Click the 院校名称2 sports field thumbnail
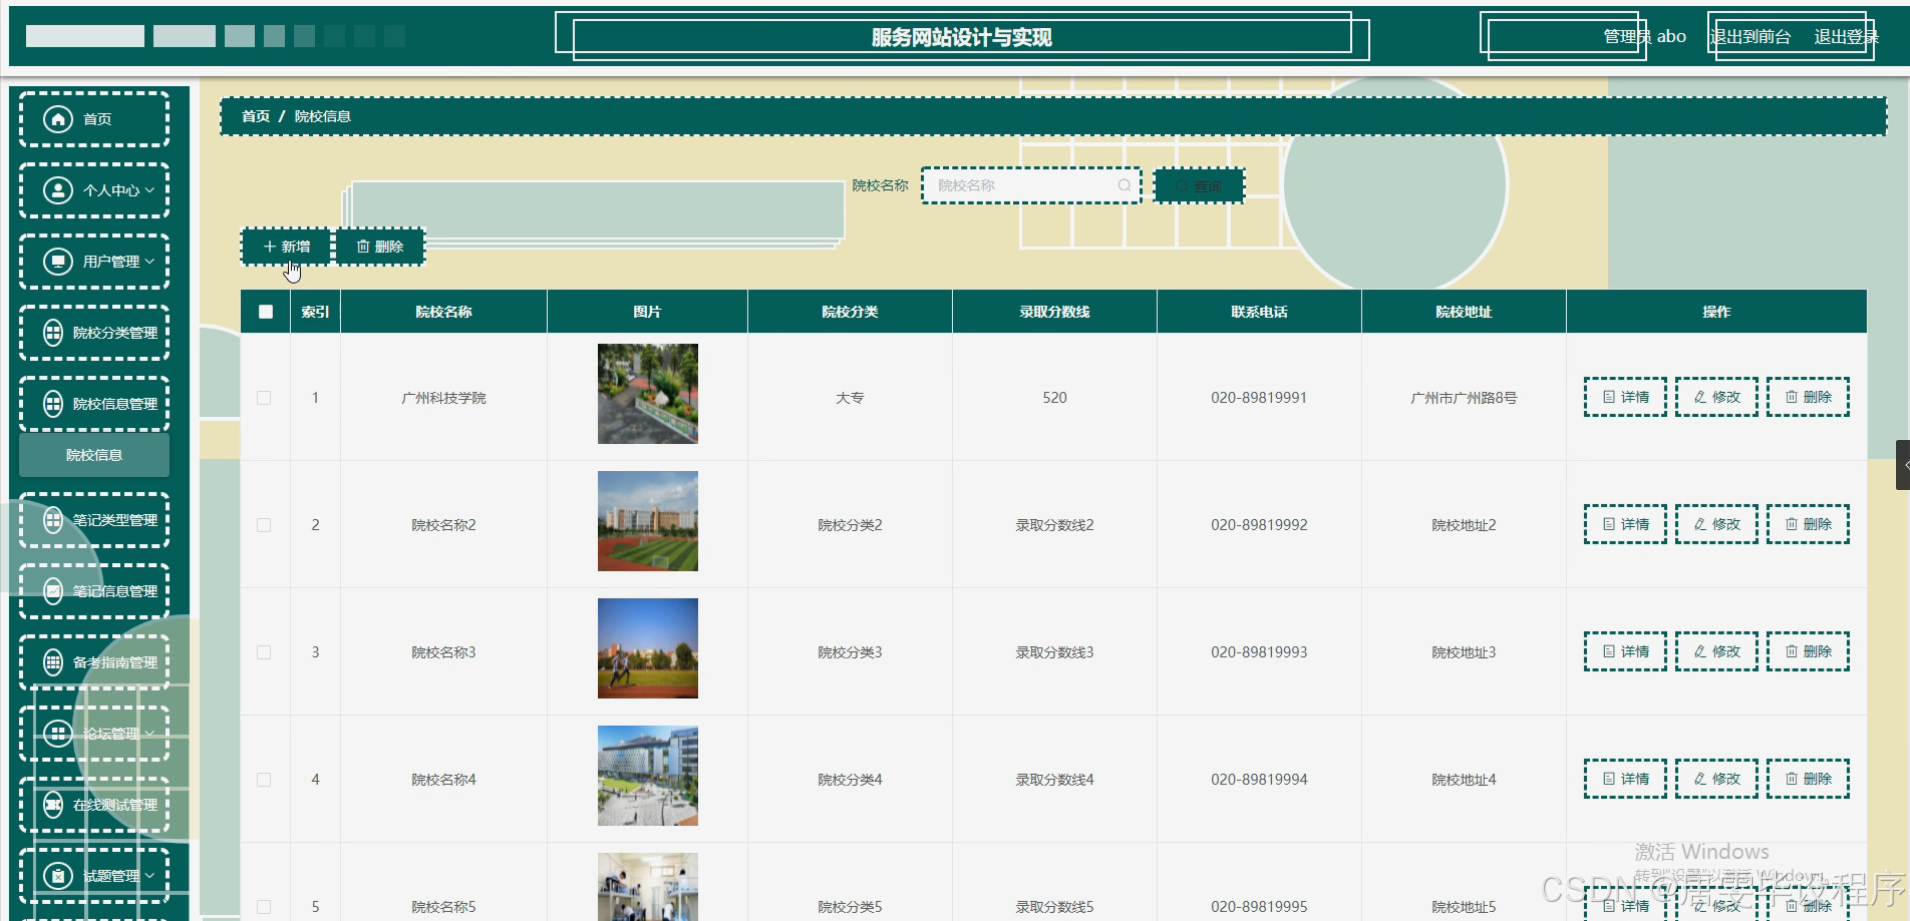Image resolution: width=1910 pixels, height=921 pixels. click(648, 521)
